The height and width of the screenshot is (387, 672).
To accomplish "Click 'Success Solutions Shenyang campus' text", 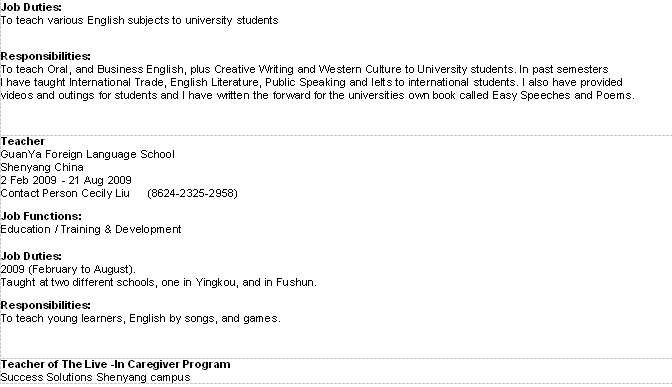I will [95, 378].
